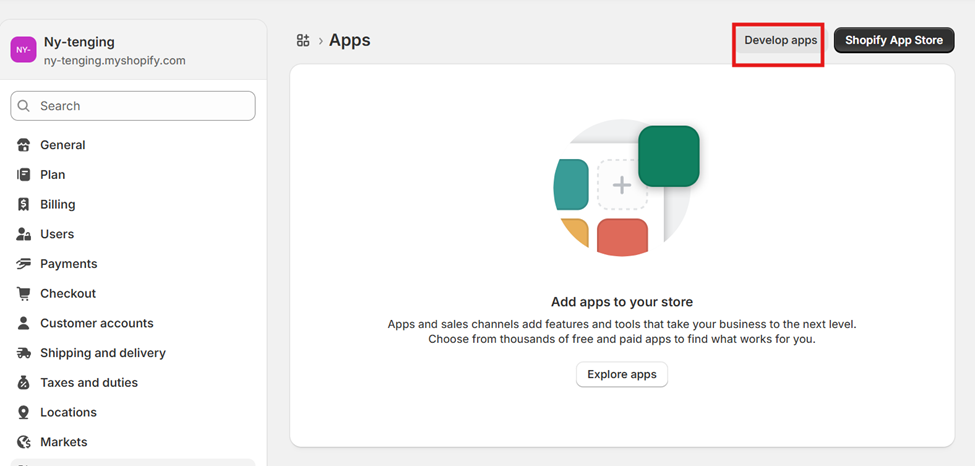Click the apps grid breadcrumb icon
The image size is (975, 466).
(303, 41)
